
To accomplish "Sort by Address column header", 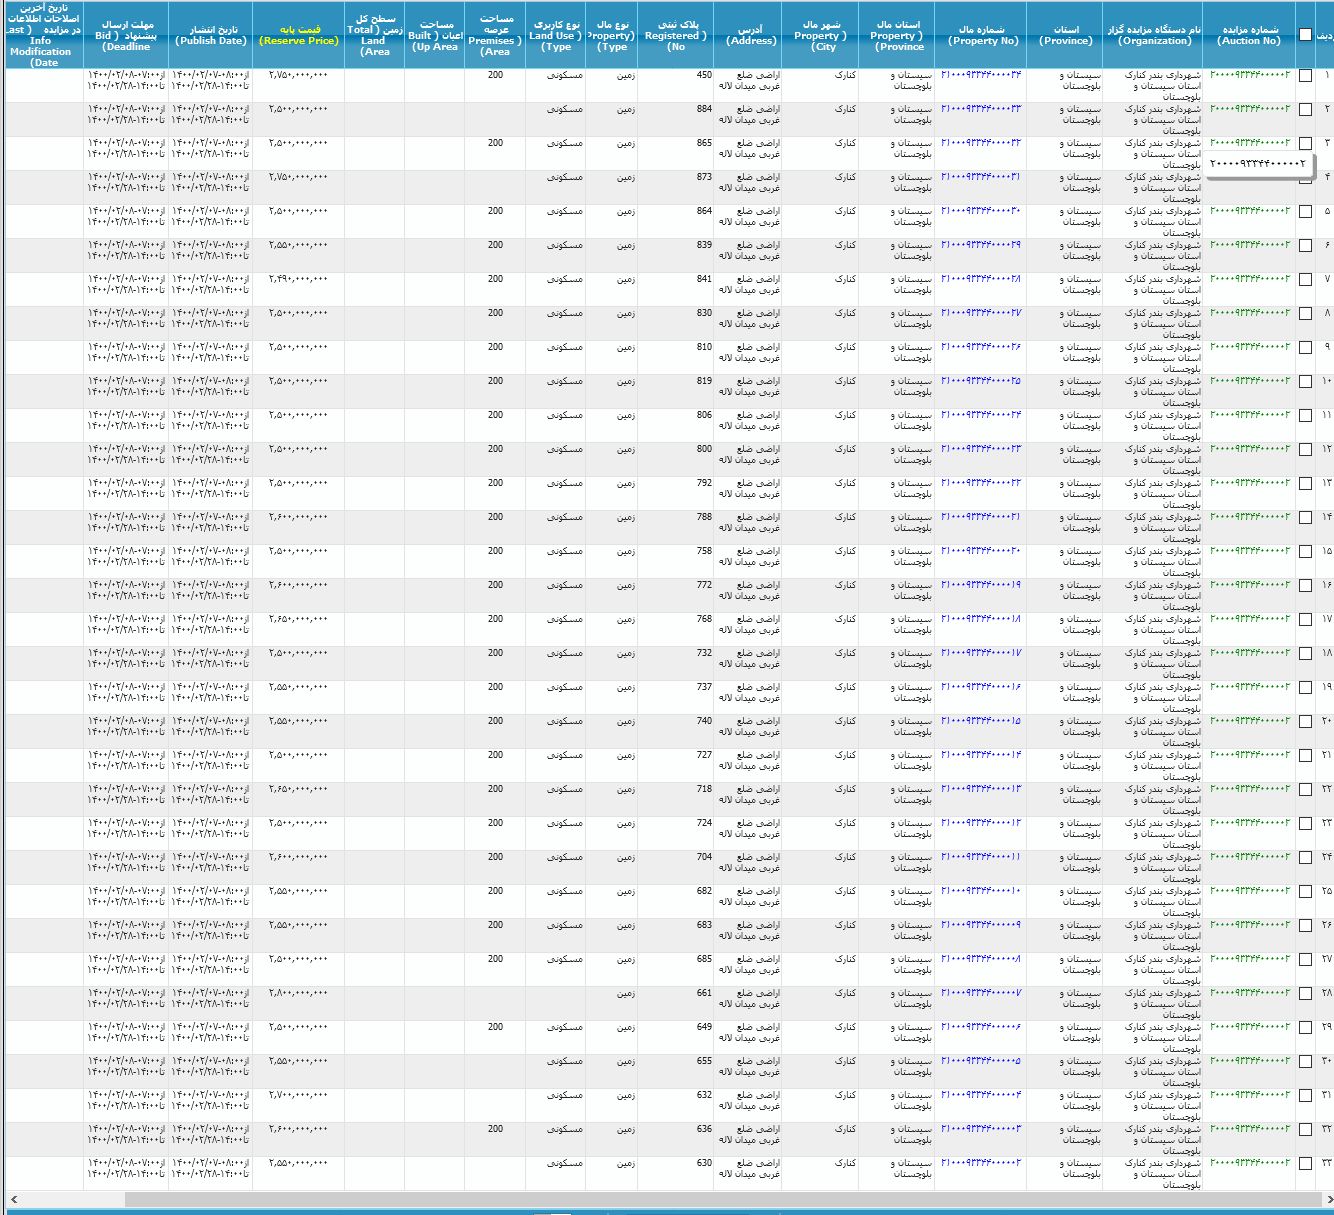I will pos(750,35).
